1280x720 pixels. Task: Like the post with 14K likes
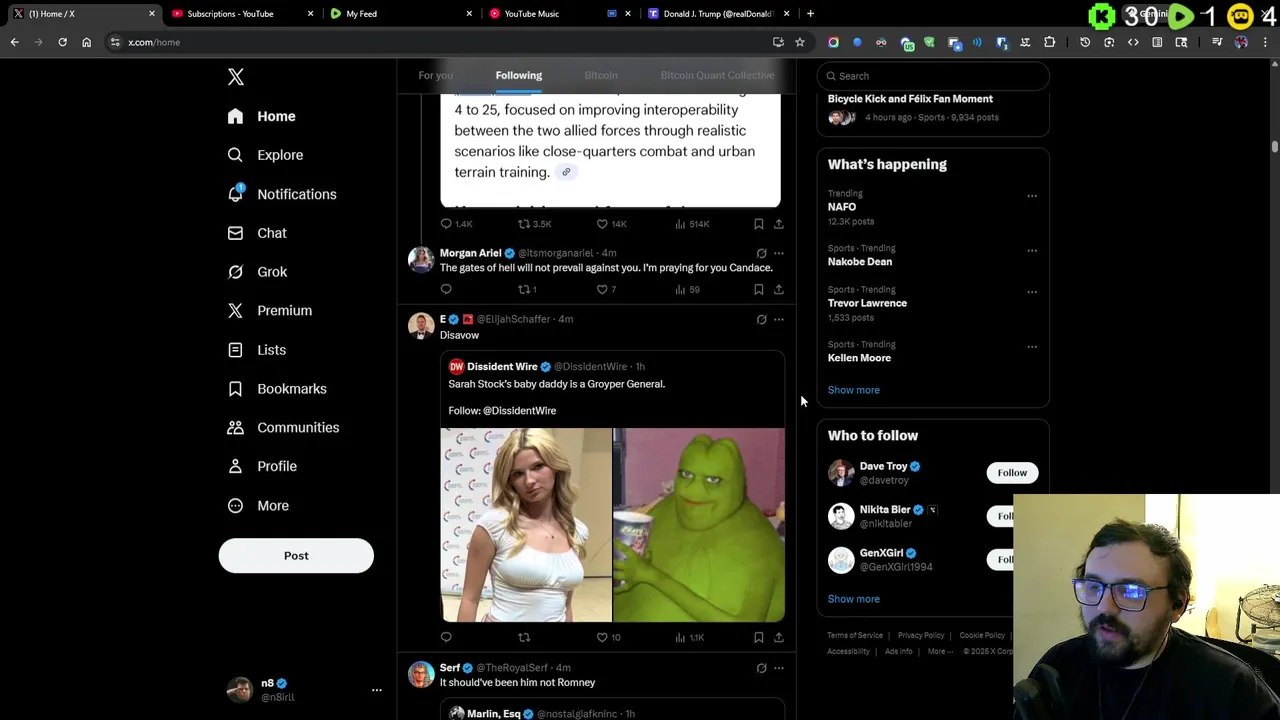(x=611, y=224)
